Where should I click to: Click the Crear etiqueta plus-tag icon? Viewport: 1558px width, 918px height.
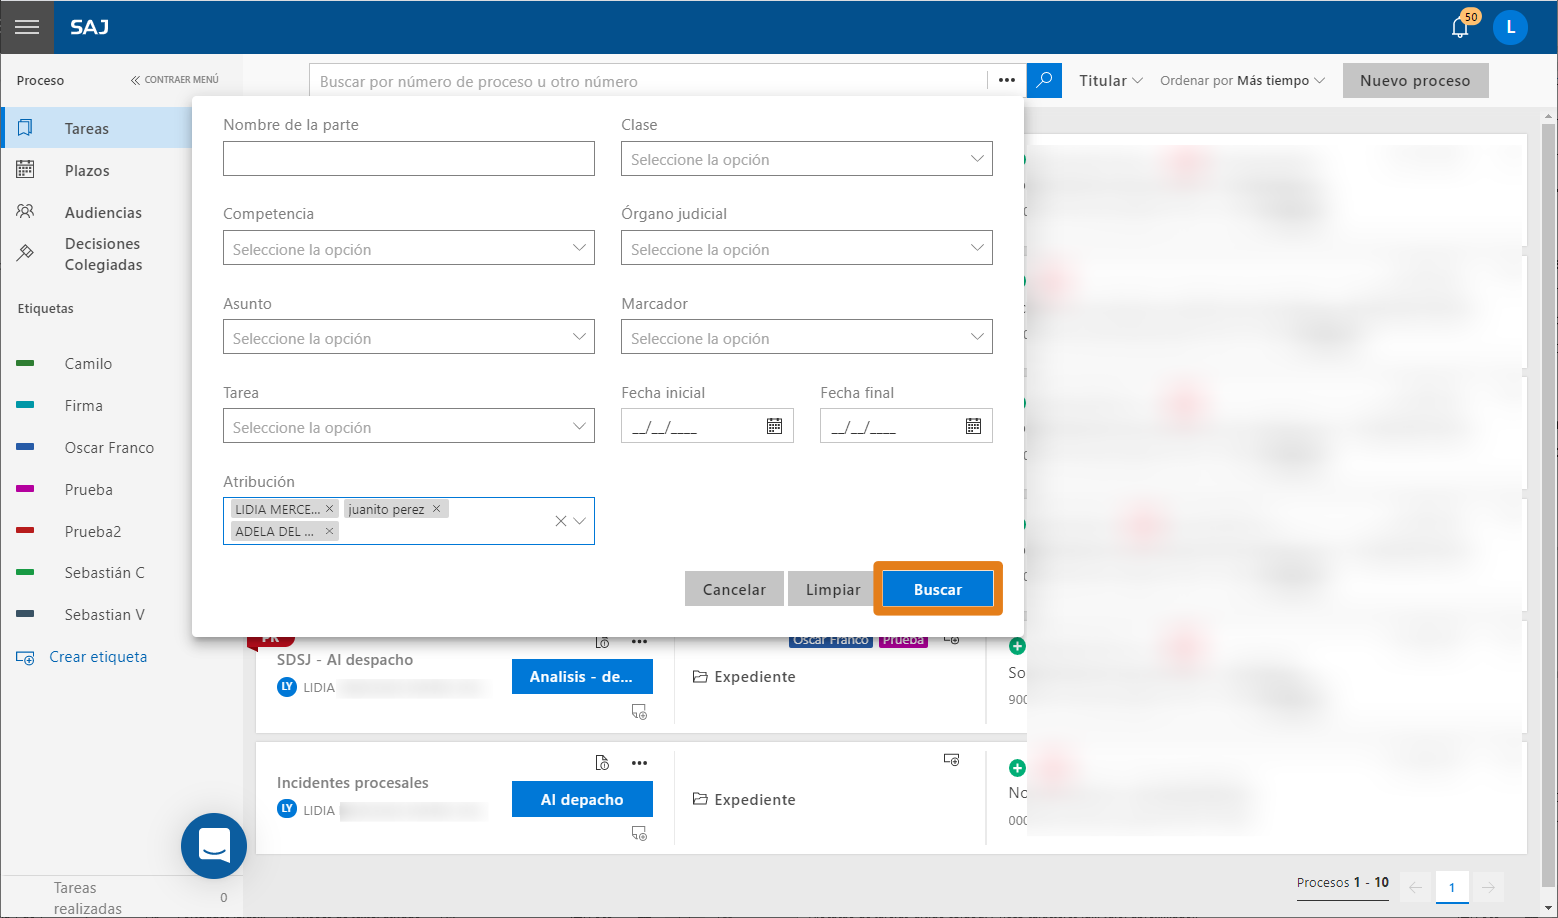(25, 657)
